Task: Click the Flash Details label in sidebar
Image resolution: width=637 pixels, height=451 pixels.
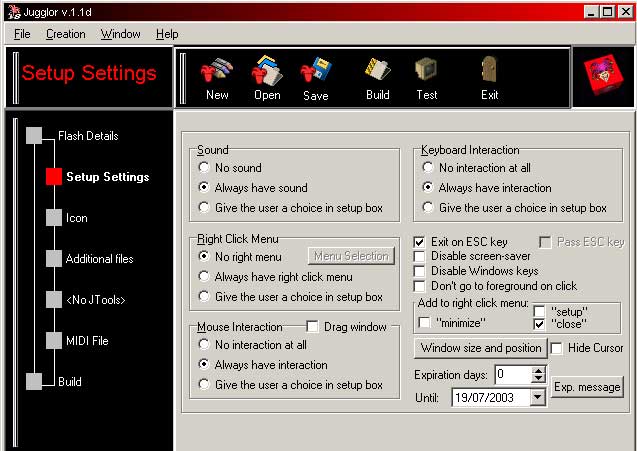Action: 88,136
